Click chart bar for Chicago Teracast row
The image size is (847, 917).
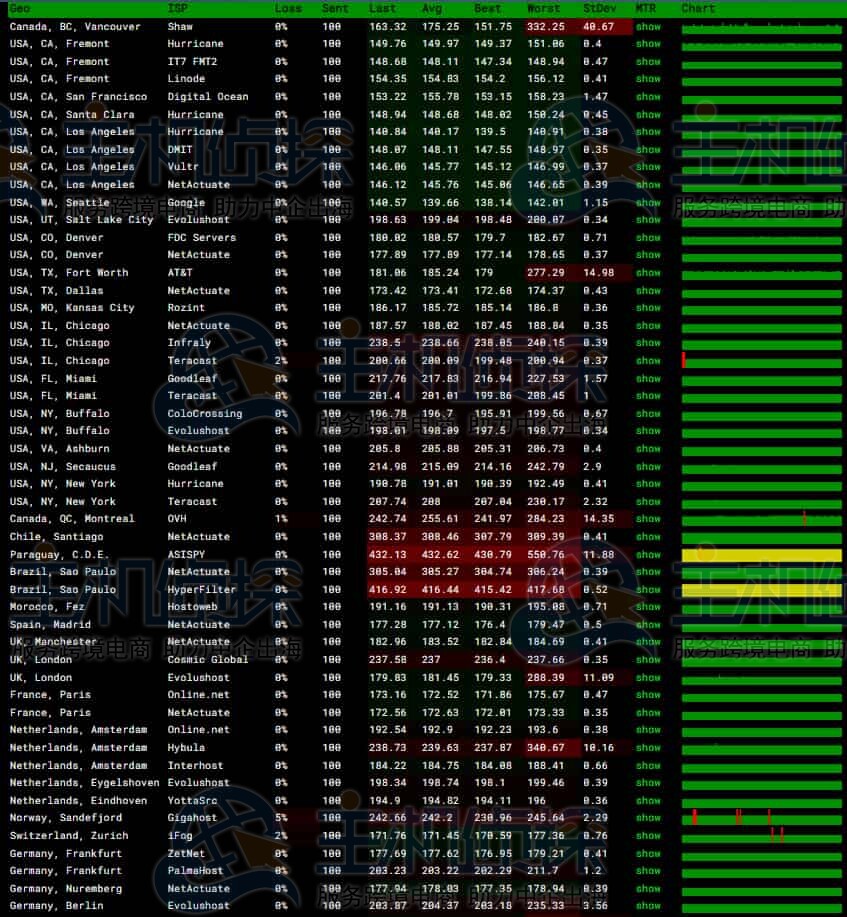coord(762,362)
